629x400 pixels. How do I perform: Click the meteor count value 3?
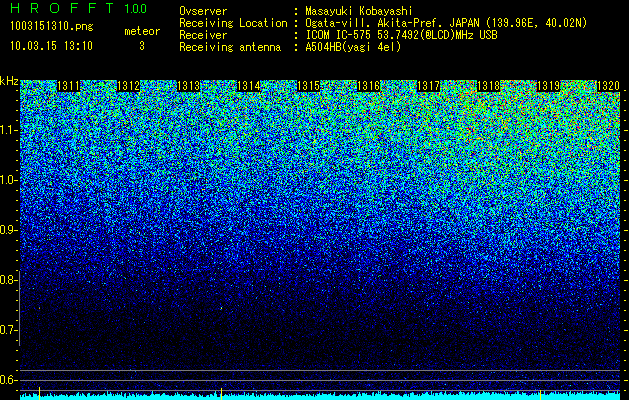(x=142, y=46)
